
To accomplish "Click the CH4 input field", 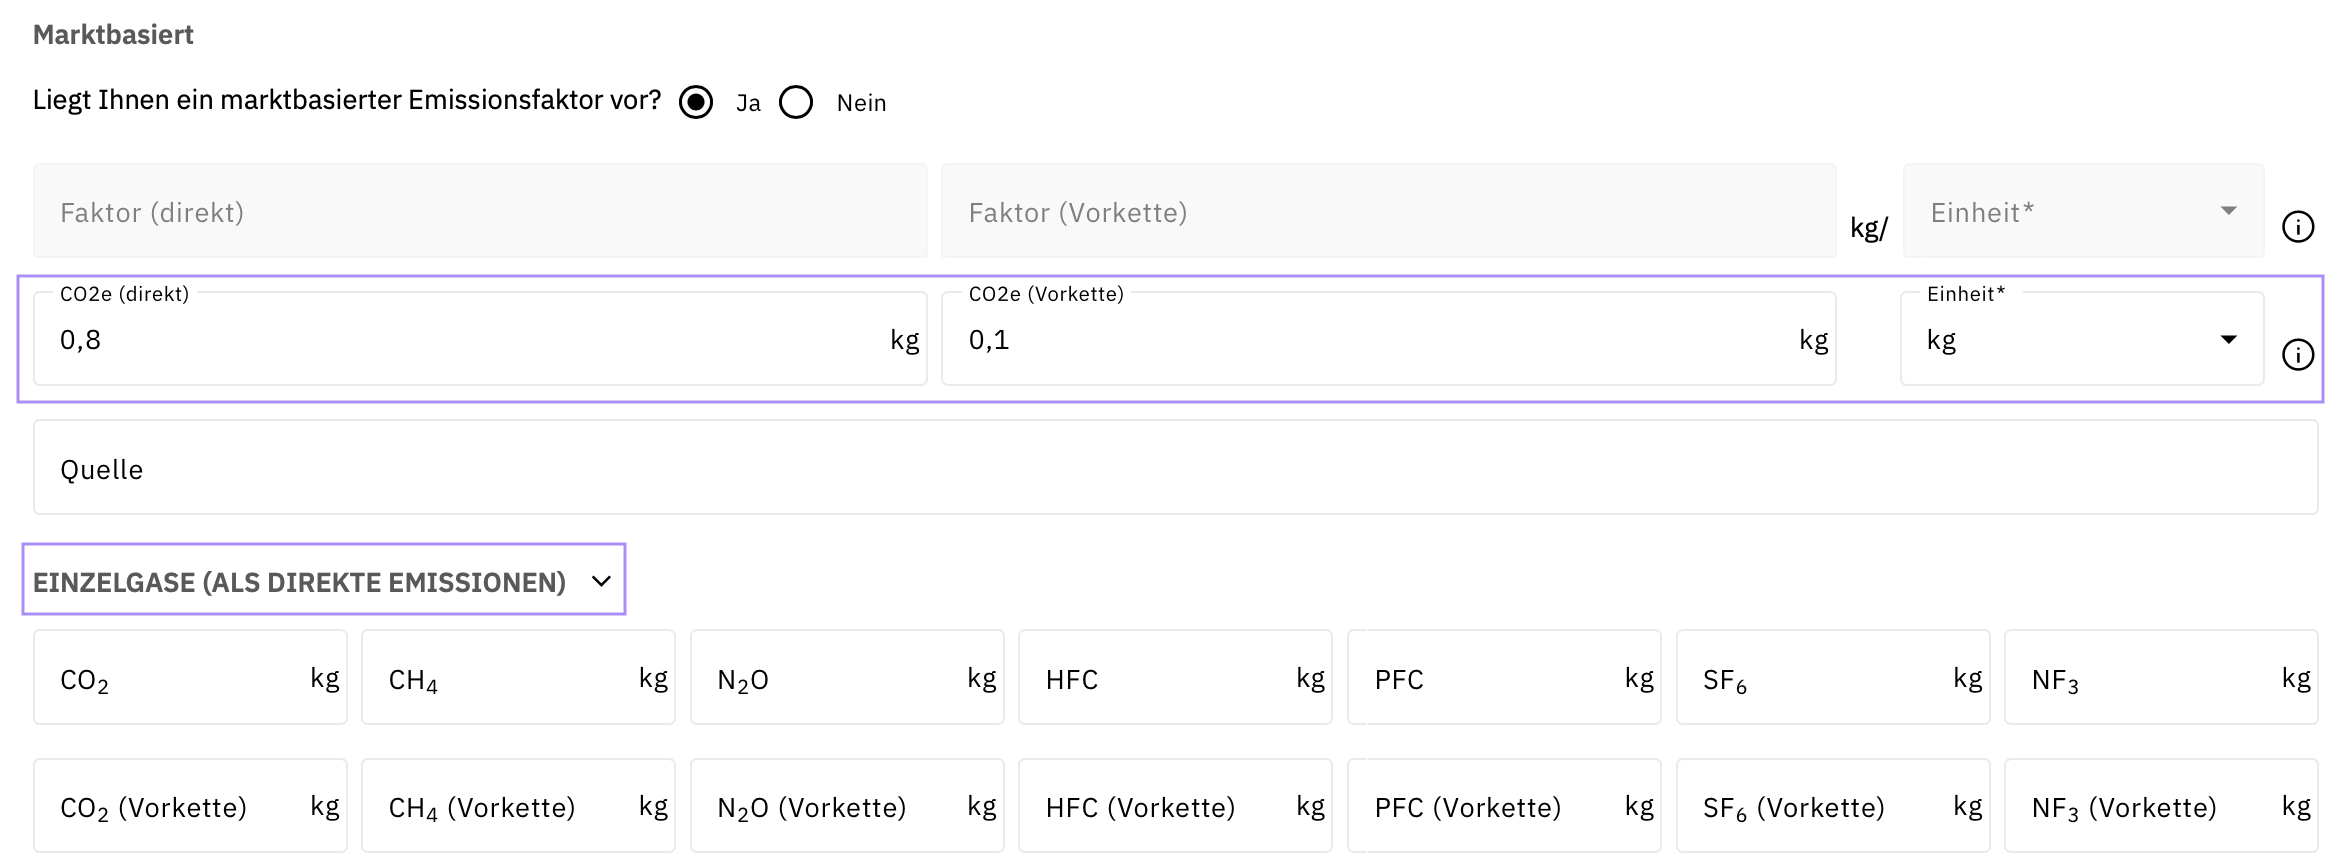I will (x=508, y=679).
